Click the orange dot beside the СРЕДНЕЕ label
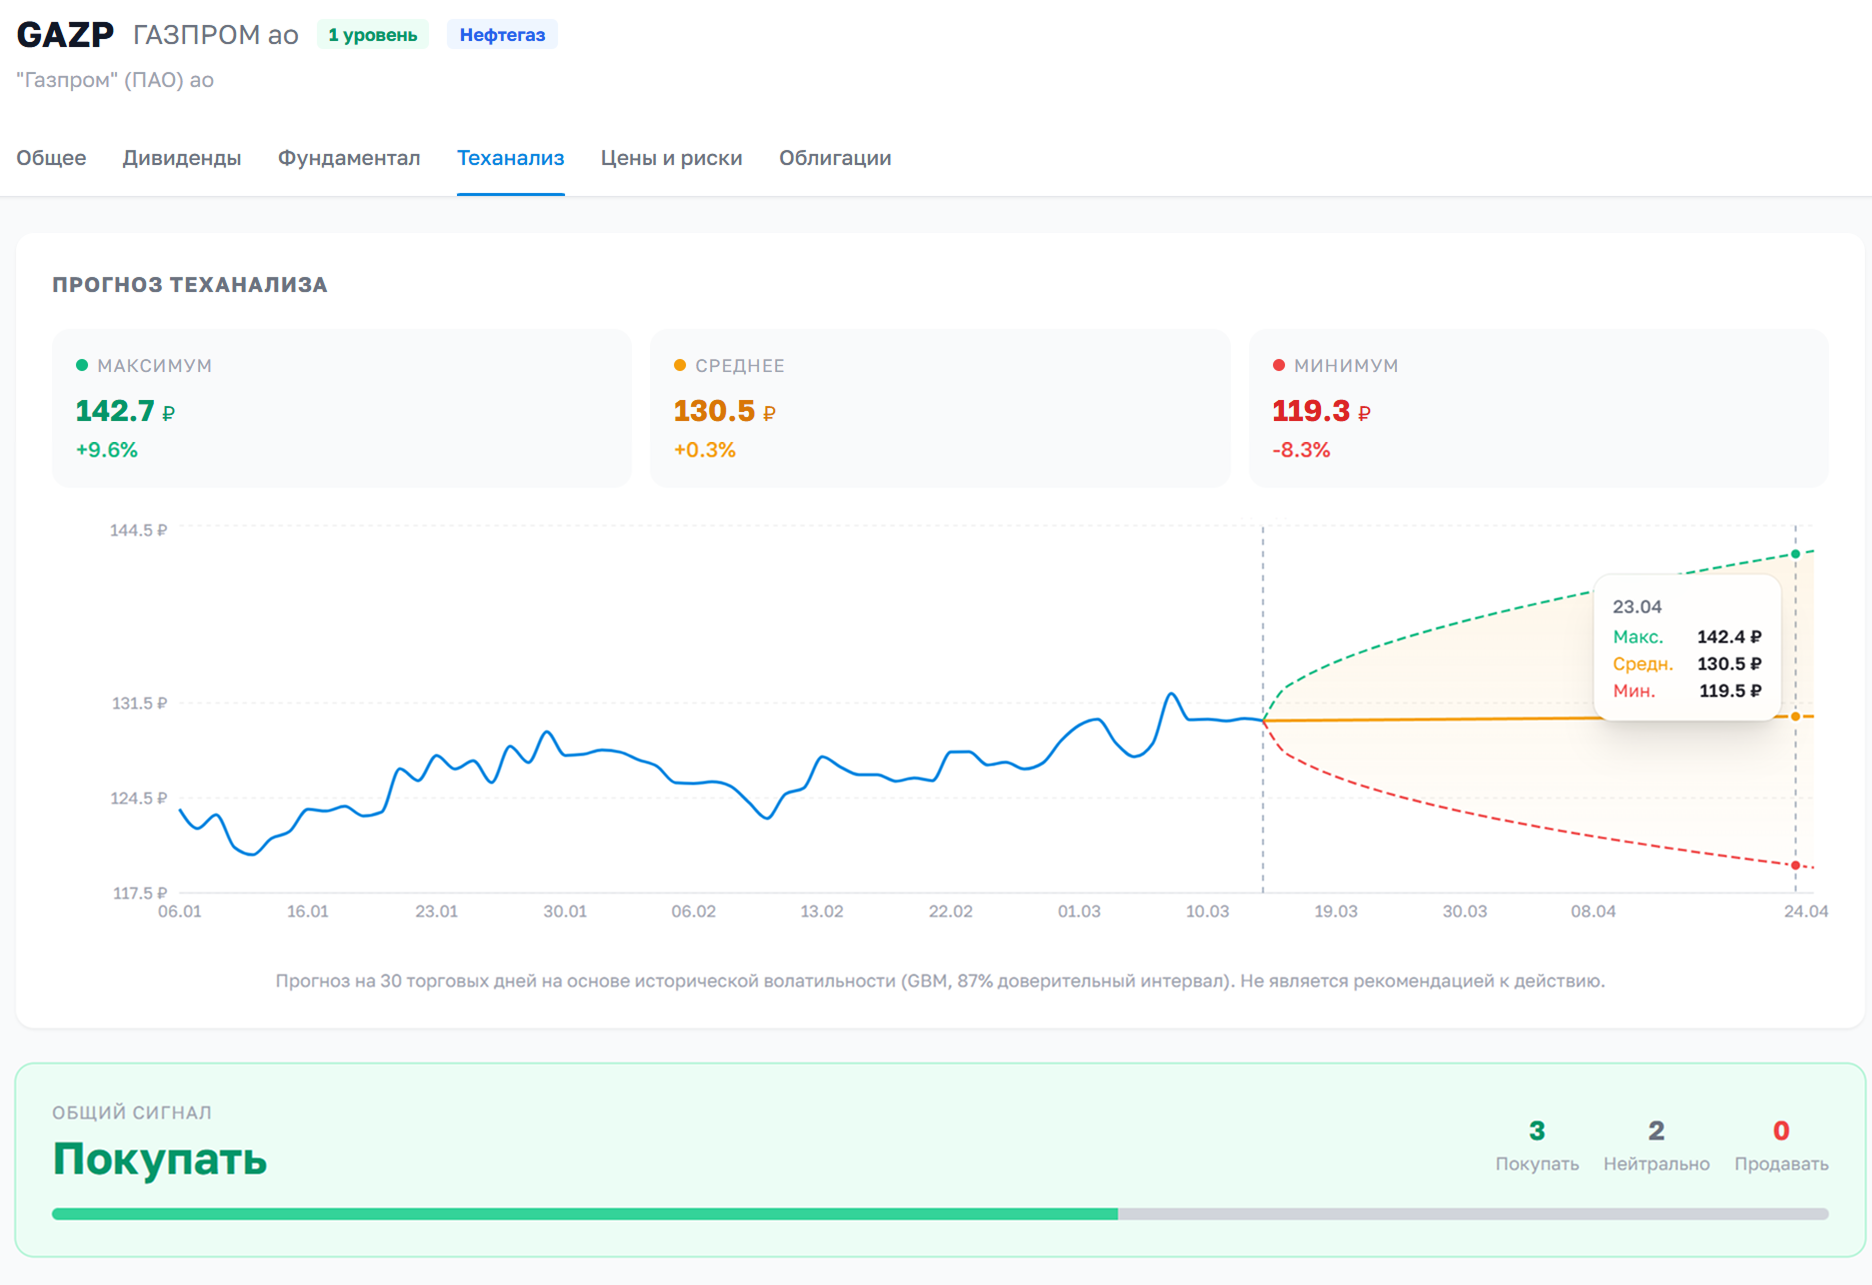The height and width of the screenshot is (1285, 1872). (x=680, y=365)
